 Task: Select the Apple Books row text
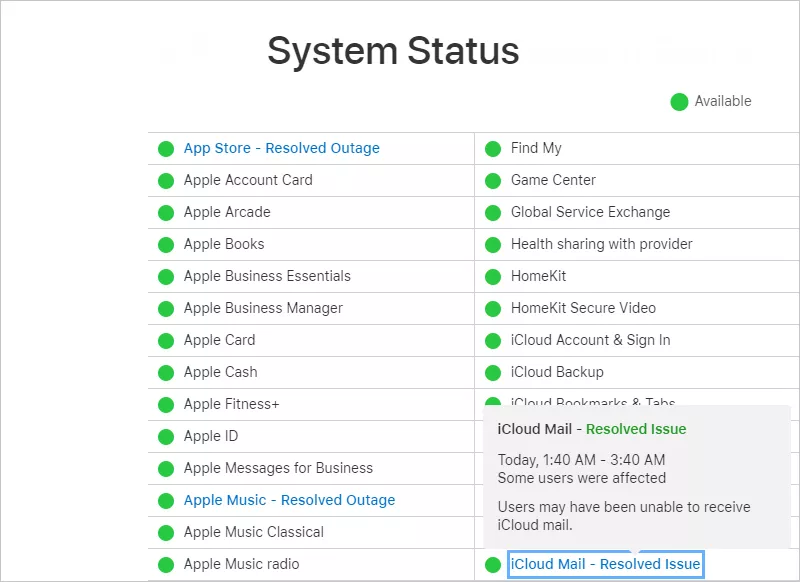(x=224, y=244)
